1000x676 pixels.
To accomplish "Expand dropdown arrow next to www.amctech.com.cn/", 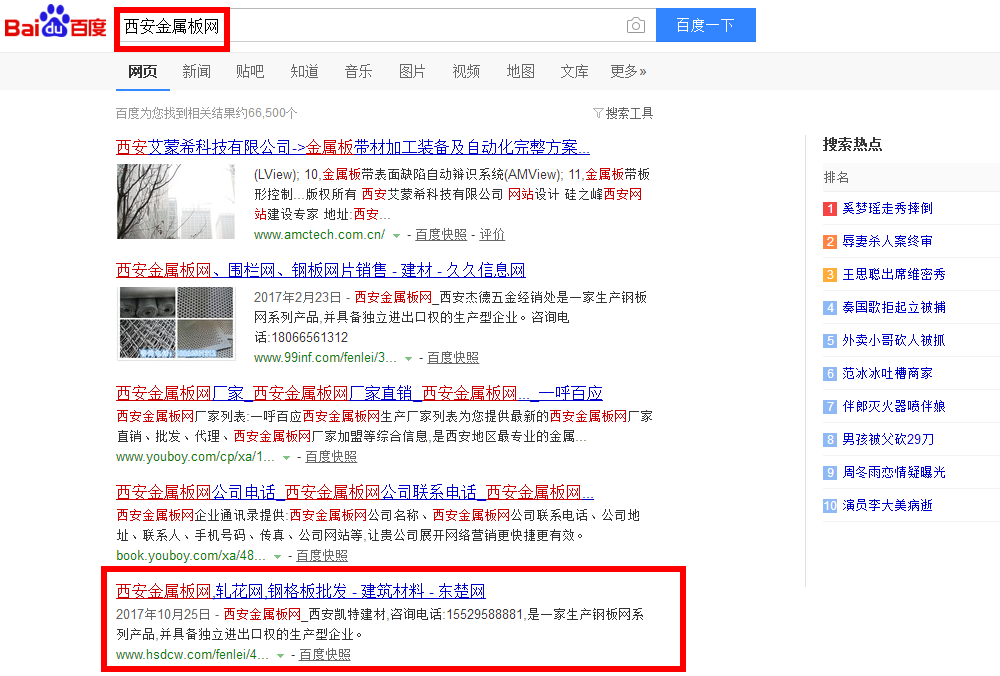I will [396, 235].
